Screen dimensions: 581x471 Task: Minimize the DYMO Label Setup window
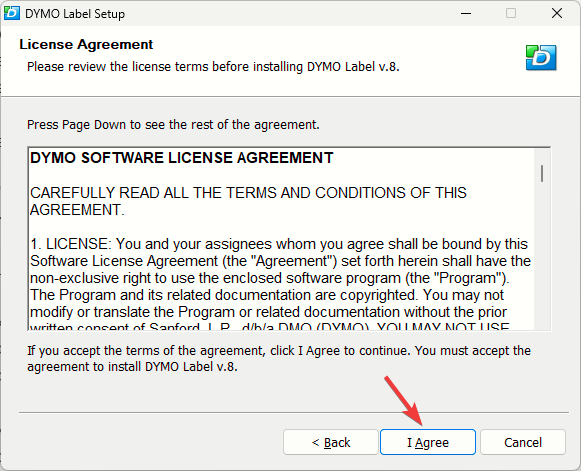point(466,13)
